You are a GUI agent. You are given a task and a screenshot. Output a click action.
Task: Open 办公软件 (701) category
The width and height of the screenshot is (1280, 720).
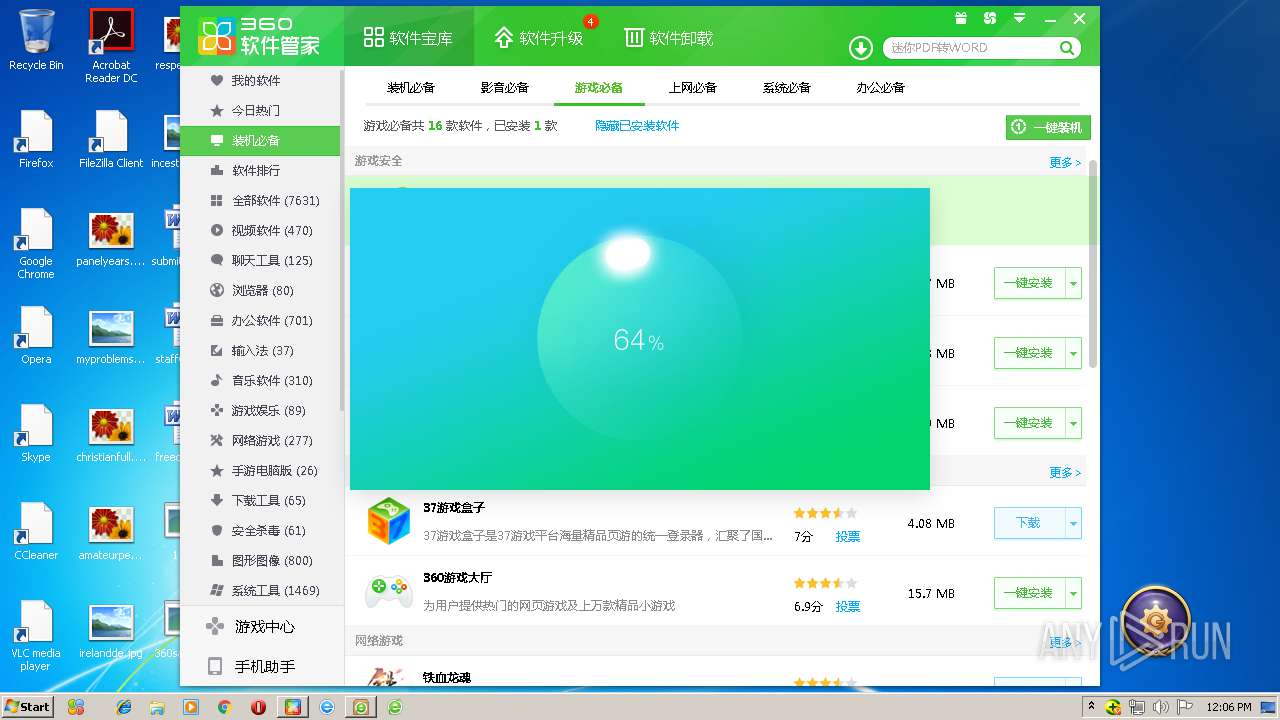260,320
